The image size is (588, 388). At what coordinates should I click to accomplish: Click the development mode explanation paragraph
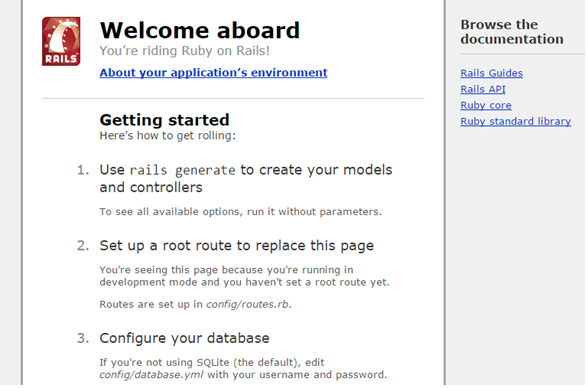pos(244,276)
